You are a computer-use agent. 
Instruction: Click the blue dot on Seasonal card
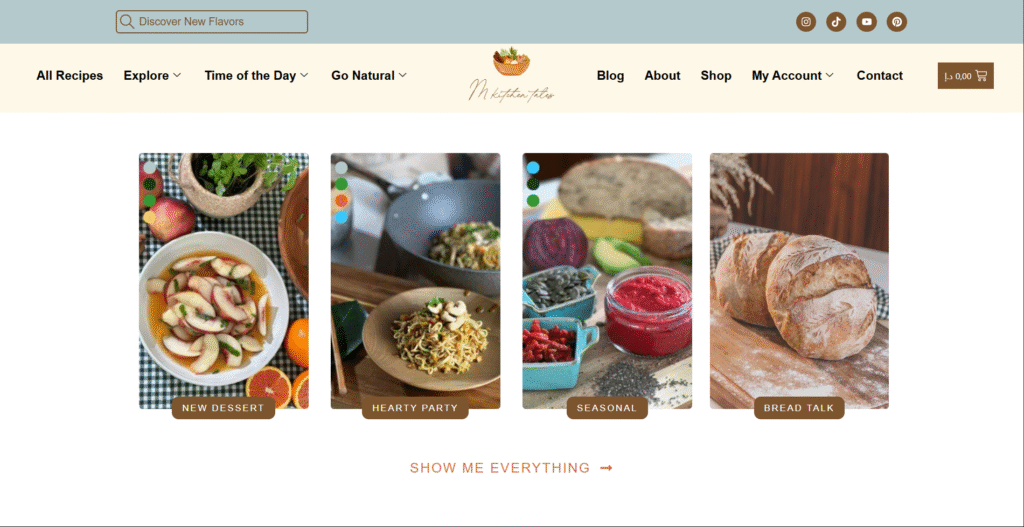click(x=533, y=168)
